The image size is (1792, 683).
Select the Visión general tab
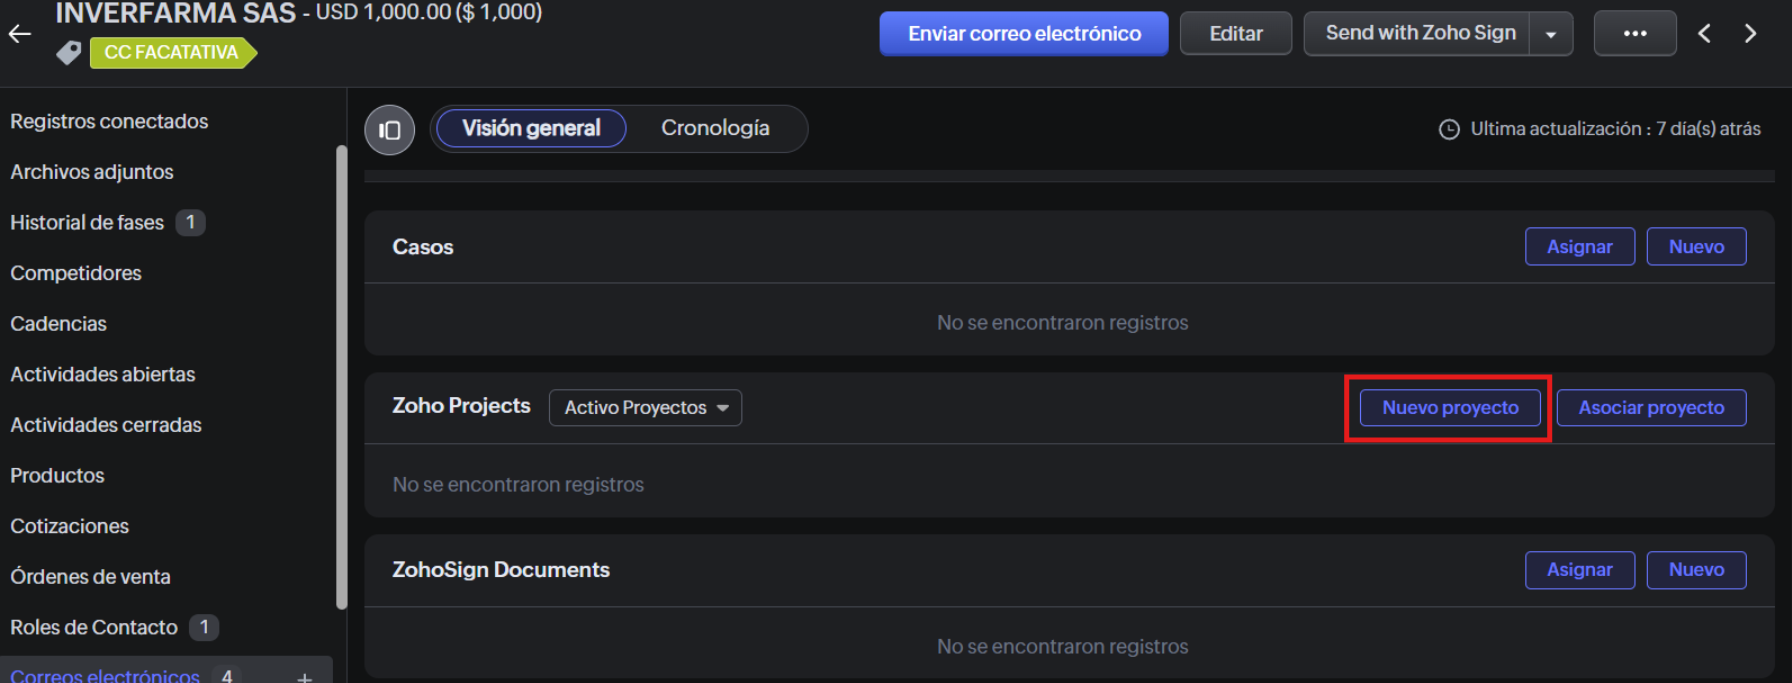(x=531, y=128)
